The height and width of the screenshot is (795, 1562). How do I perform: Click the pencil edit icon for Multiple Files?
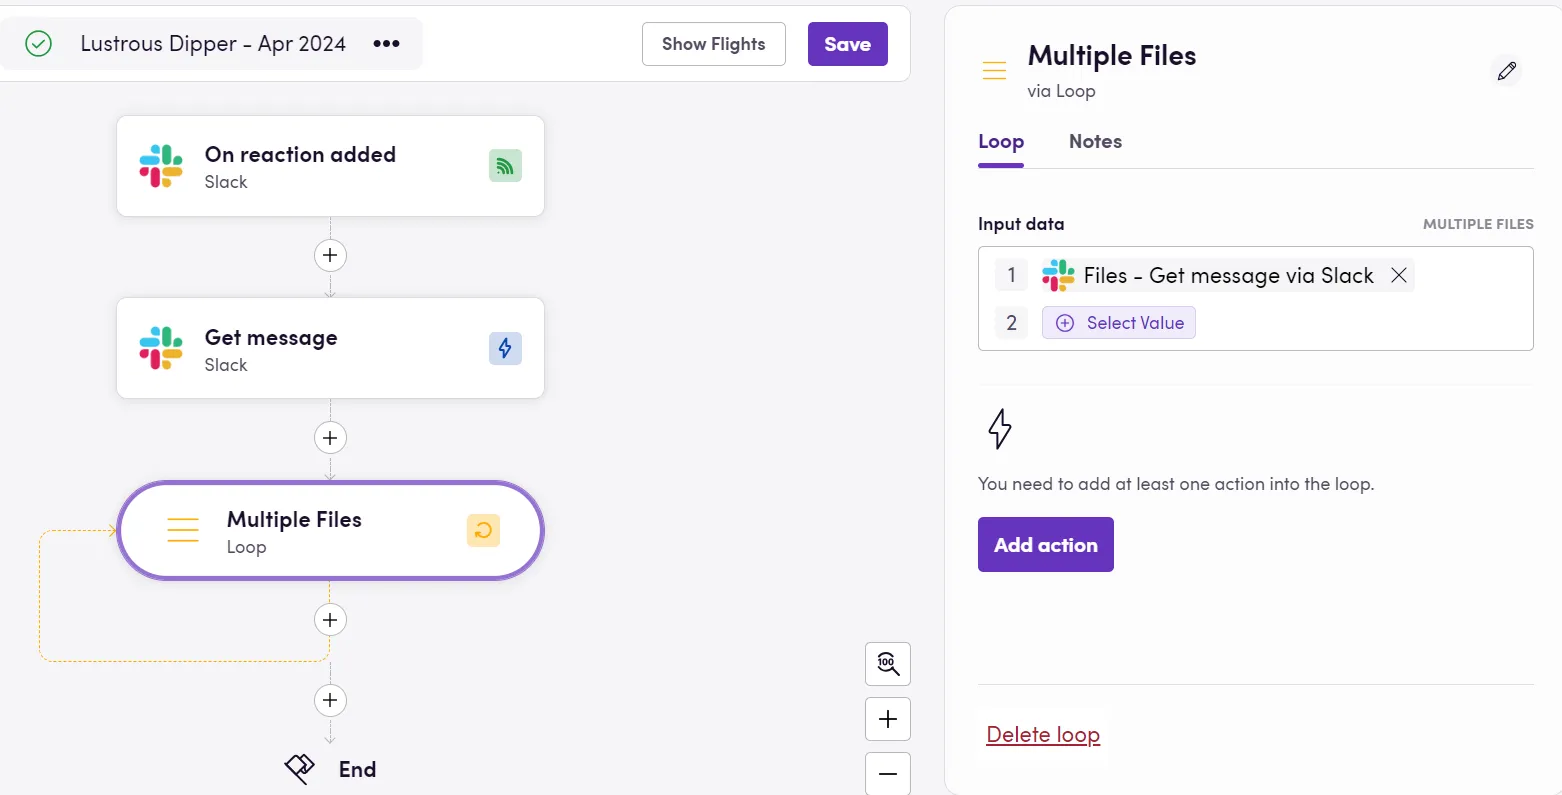(1506, 71)
